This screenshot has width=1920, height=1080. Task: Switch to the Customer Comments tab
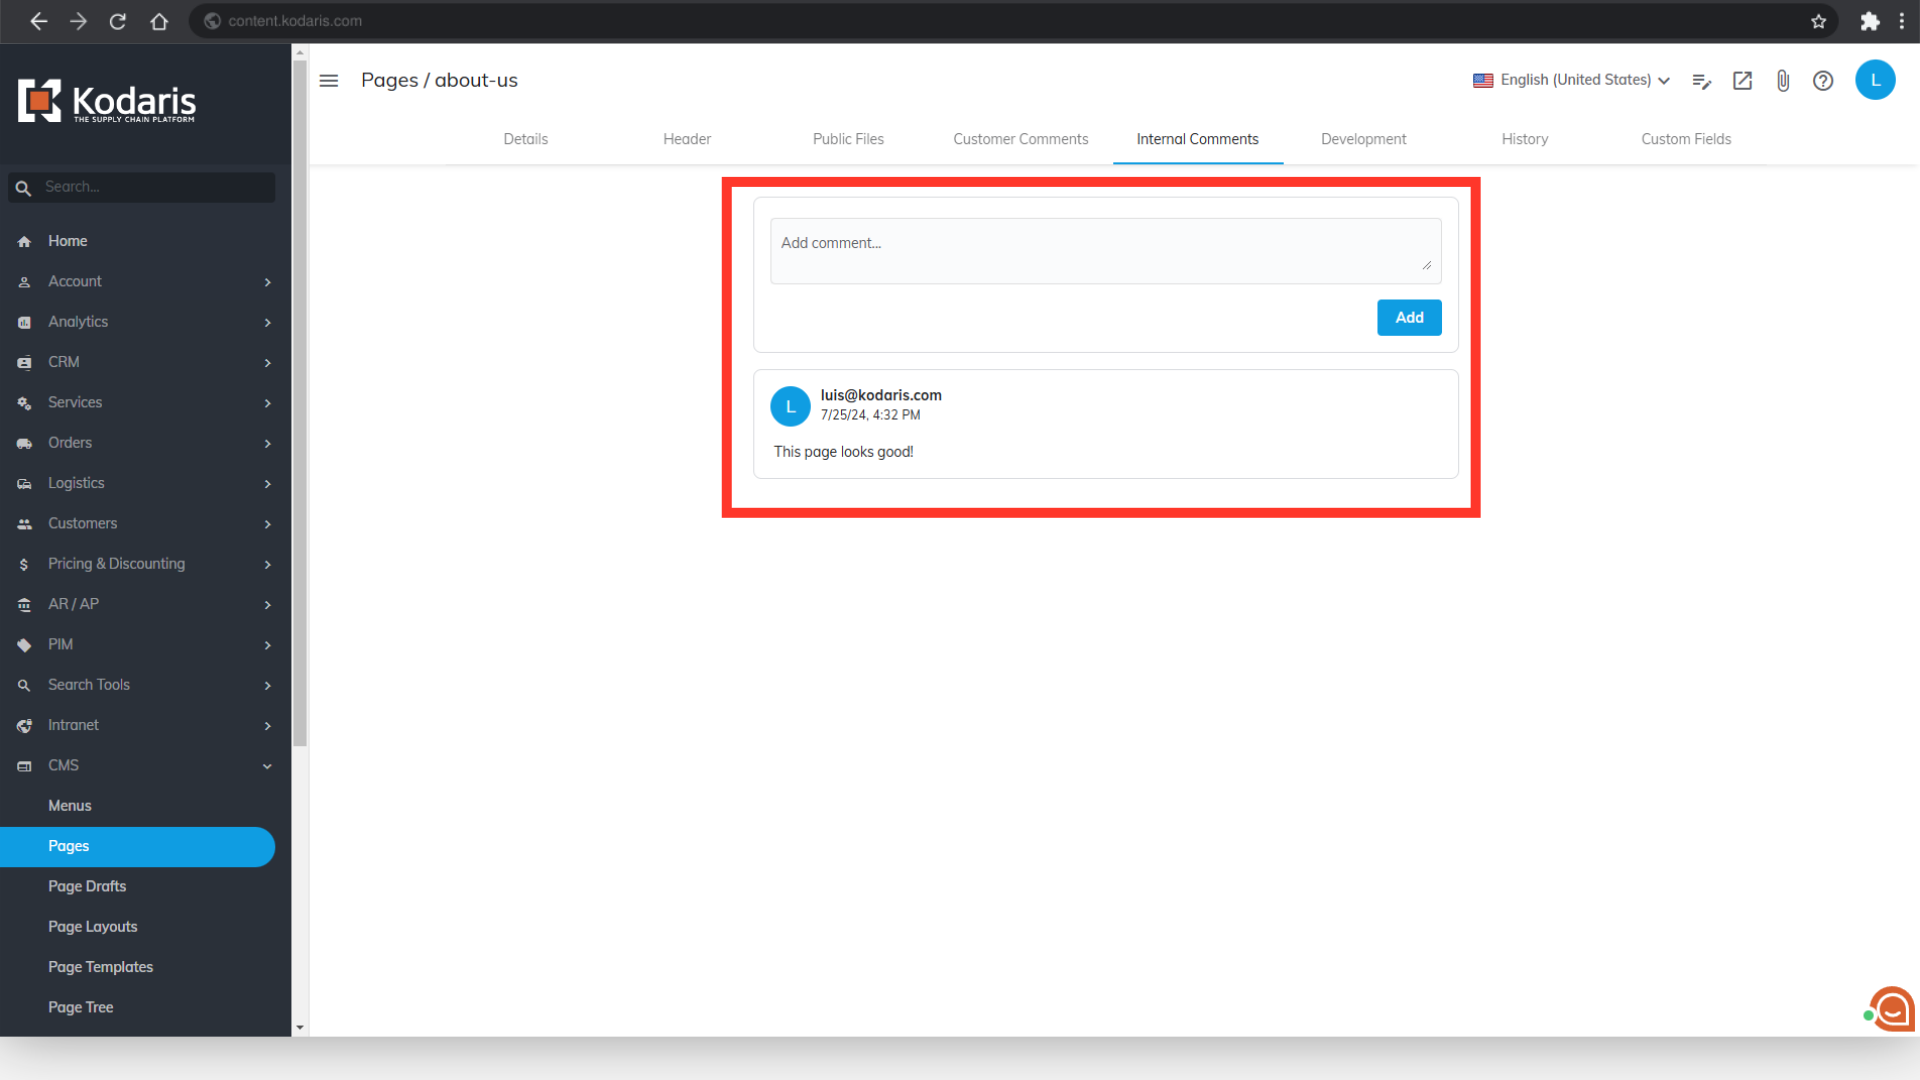(x=1020, y=139)
